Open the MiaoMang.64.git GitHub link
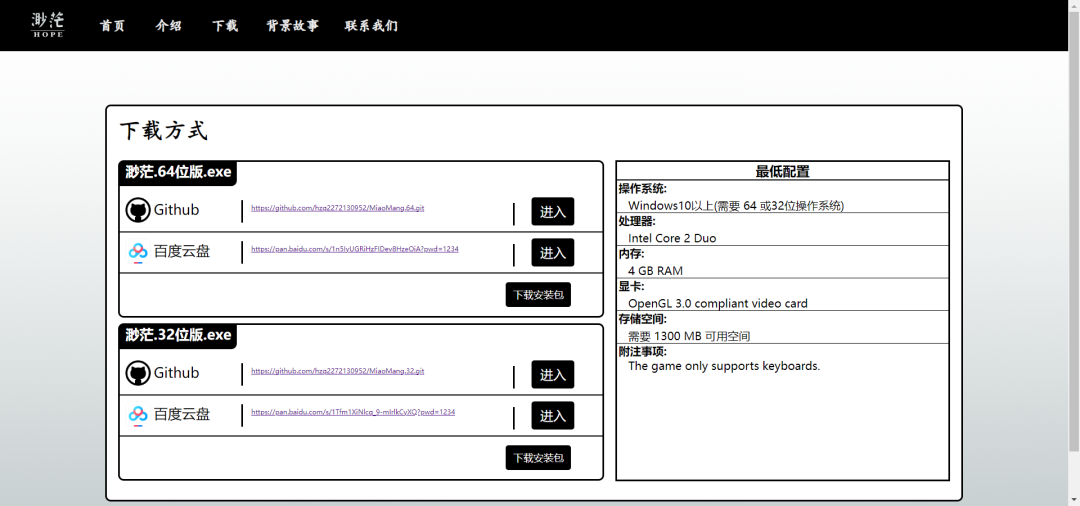Viewport: 1080px width, 506px height. (x=337, y=208)
